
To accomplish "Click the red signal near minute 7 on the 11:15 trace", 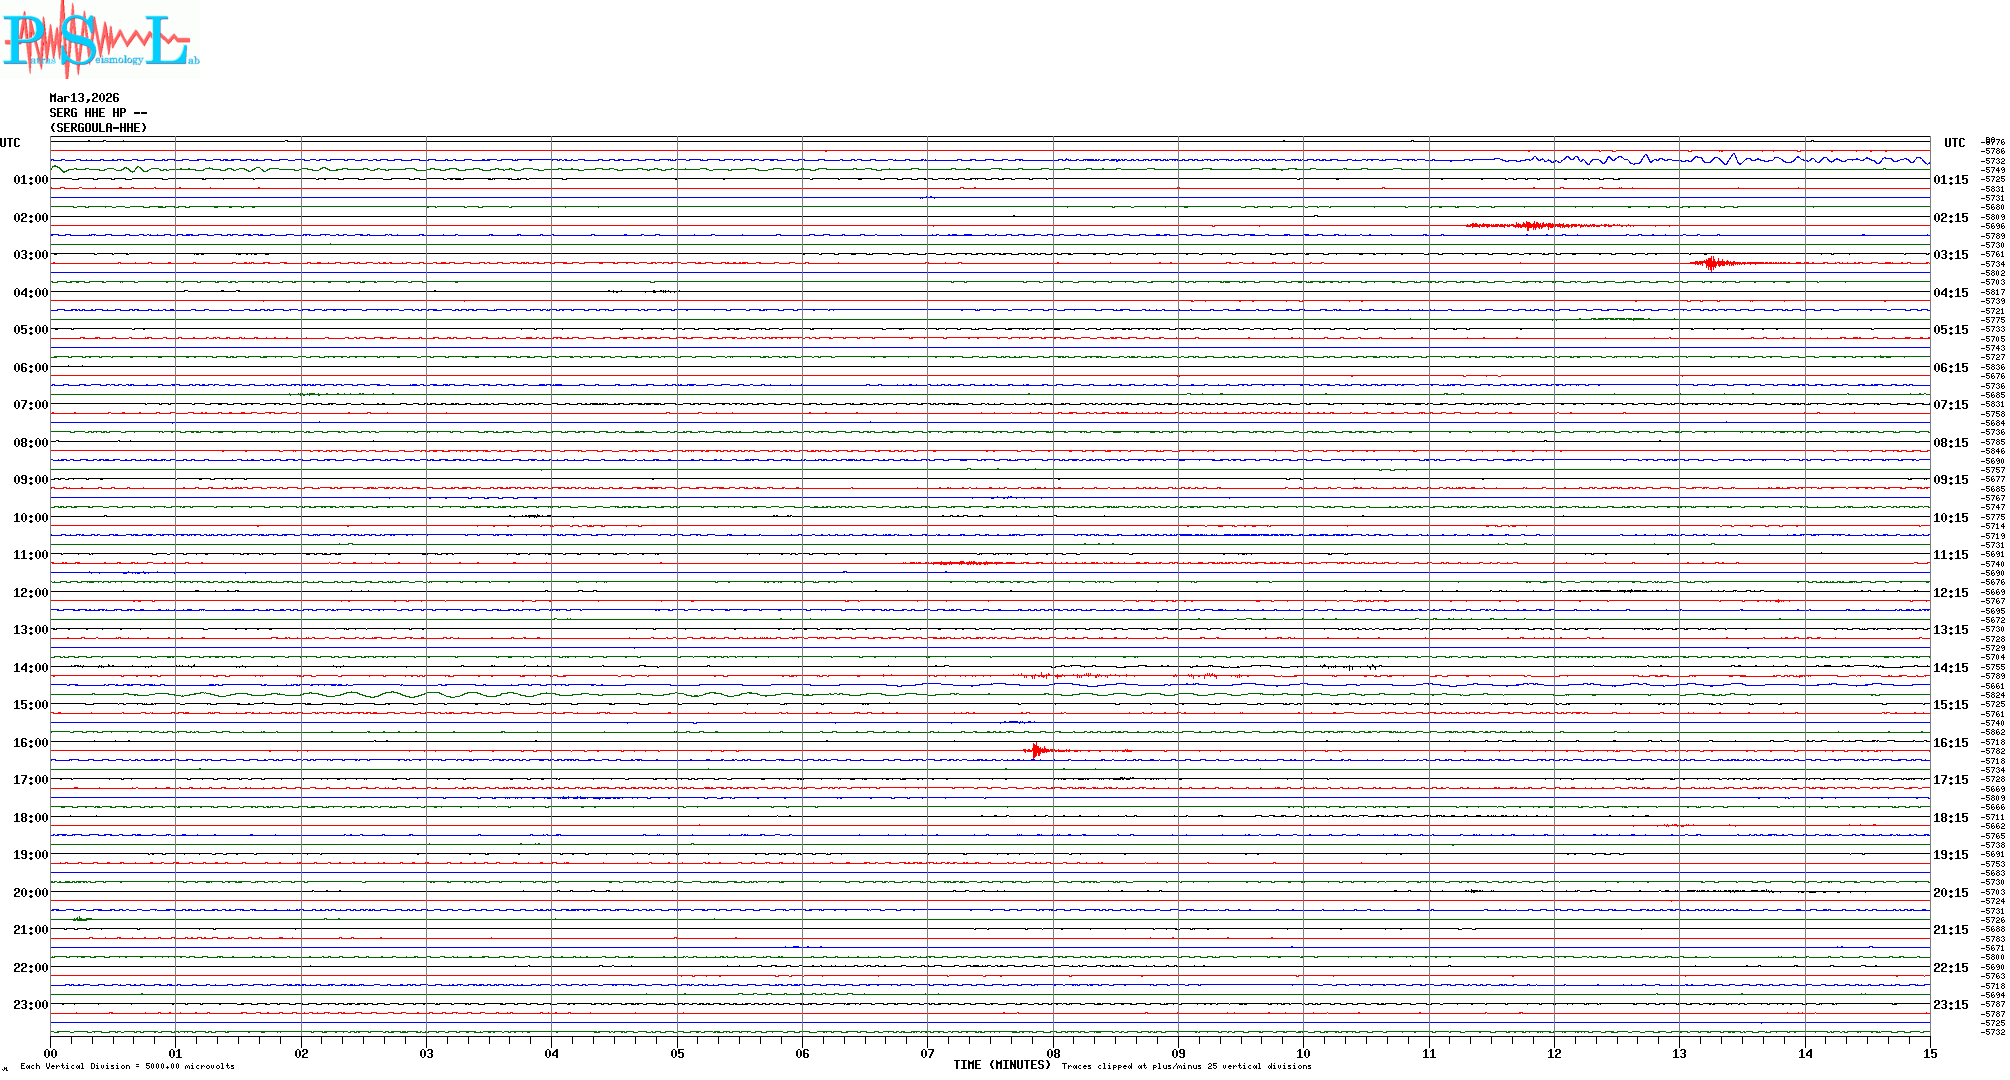I will 965,563.
